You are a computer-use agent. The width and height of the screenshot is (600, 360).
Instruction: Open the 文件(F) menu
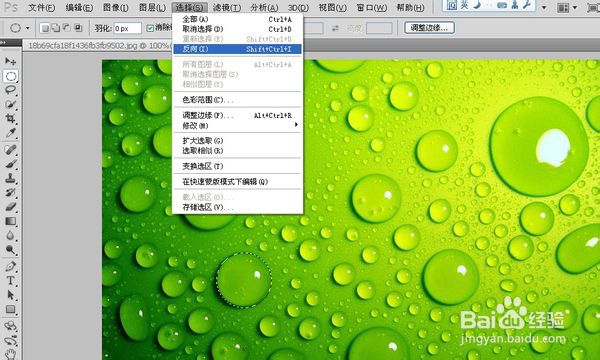[42, 7]
